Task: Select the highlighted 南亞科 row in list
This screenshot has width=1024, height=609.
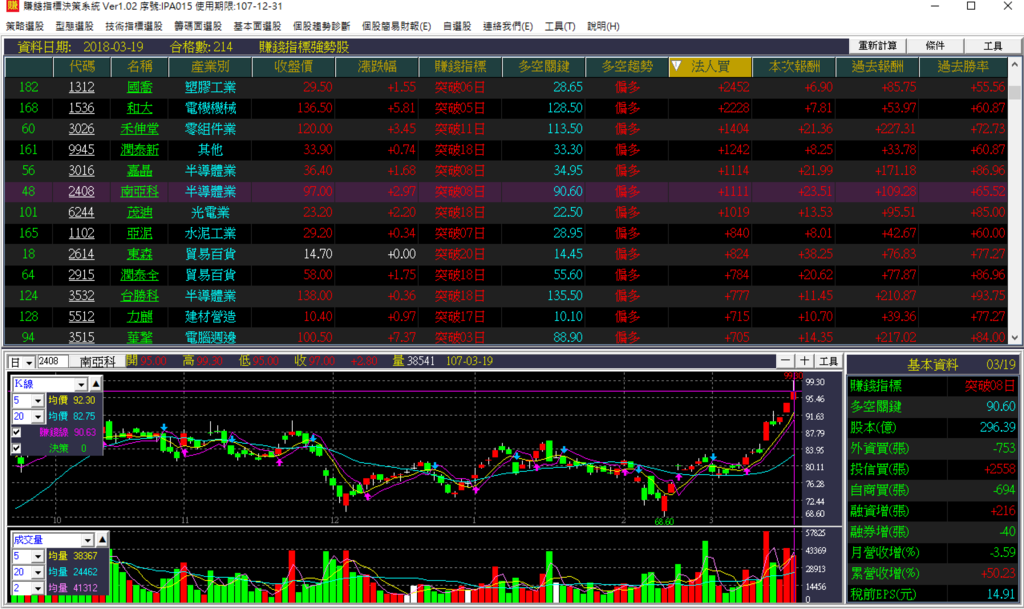Action: [505, 191]
